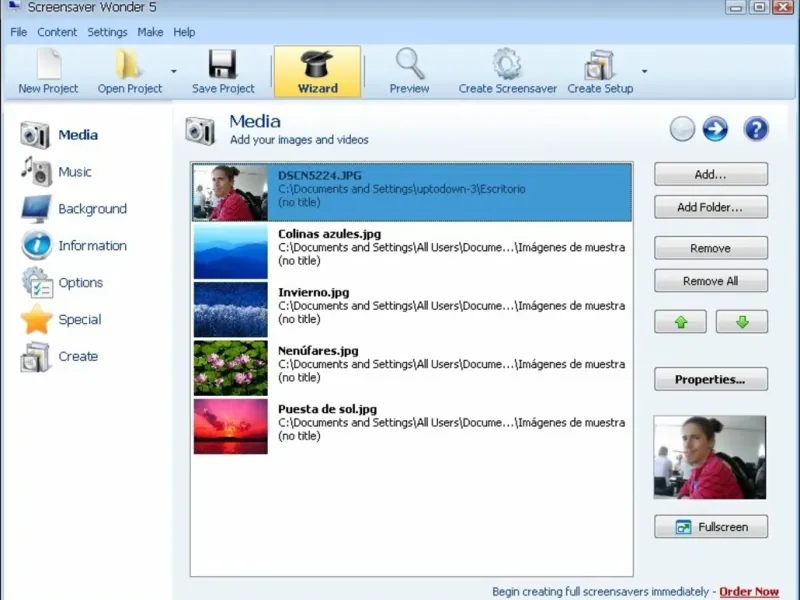The image size is (800, 600).
Task: Click the Order Now link
Action: tap(749, 591)
